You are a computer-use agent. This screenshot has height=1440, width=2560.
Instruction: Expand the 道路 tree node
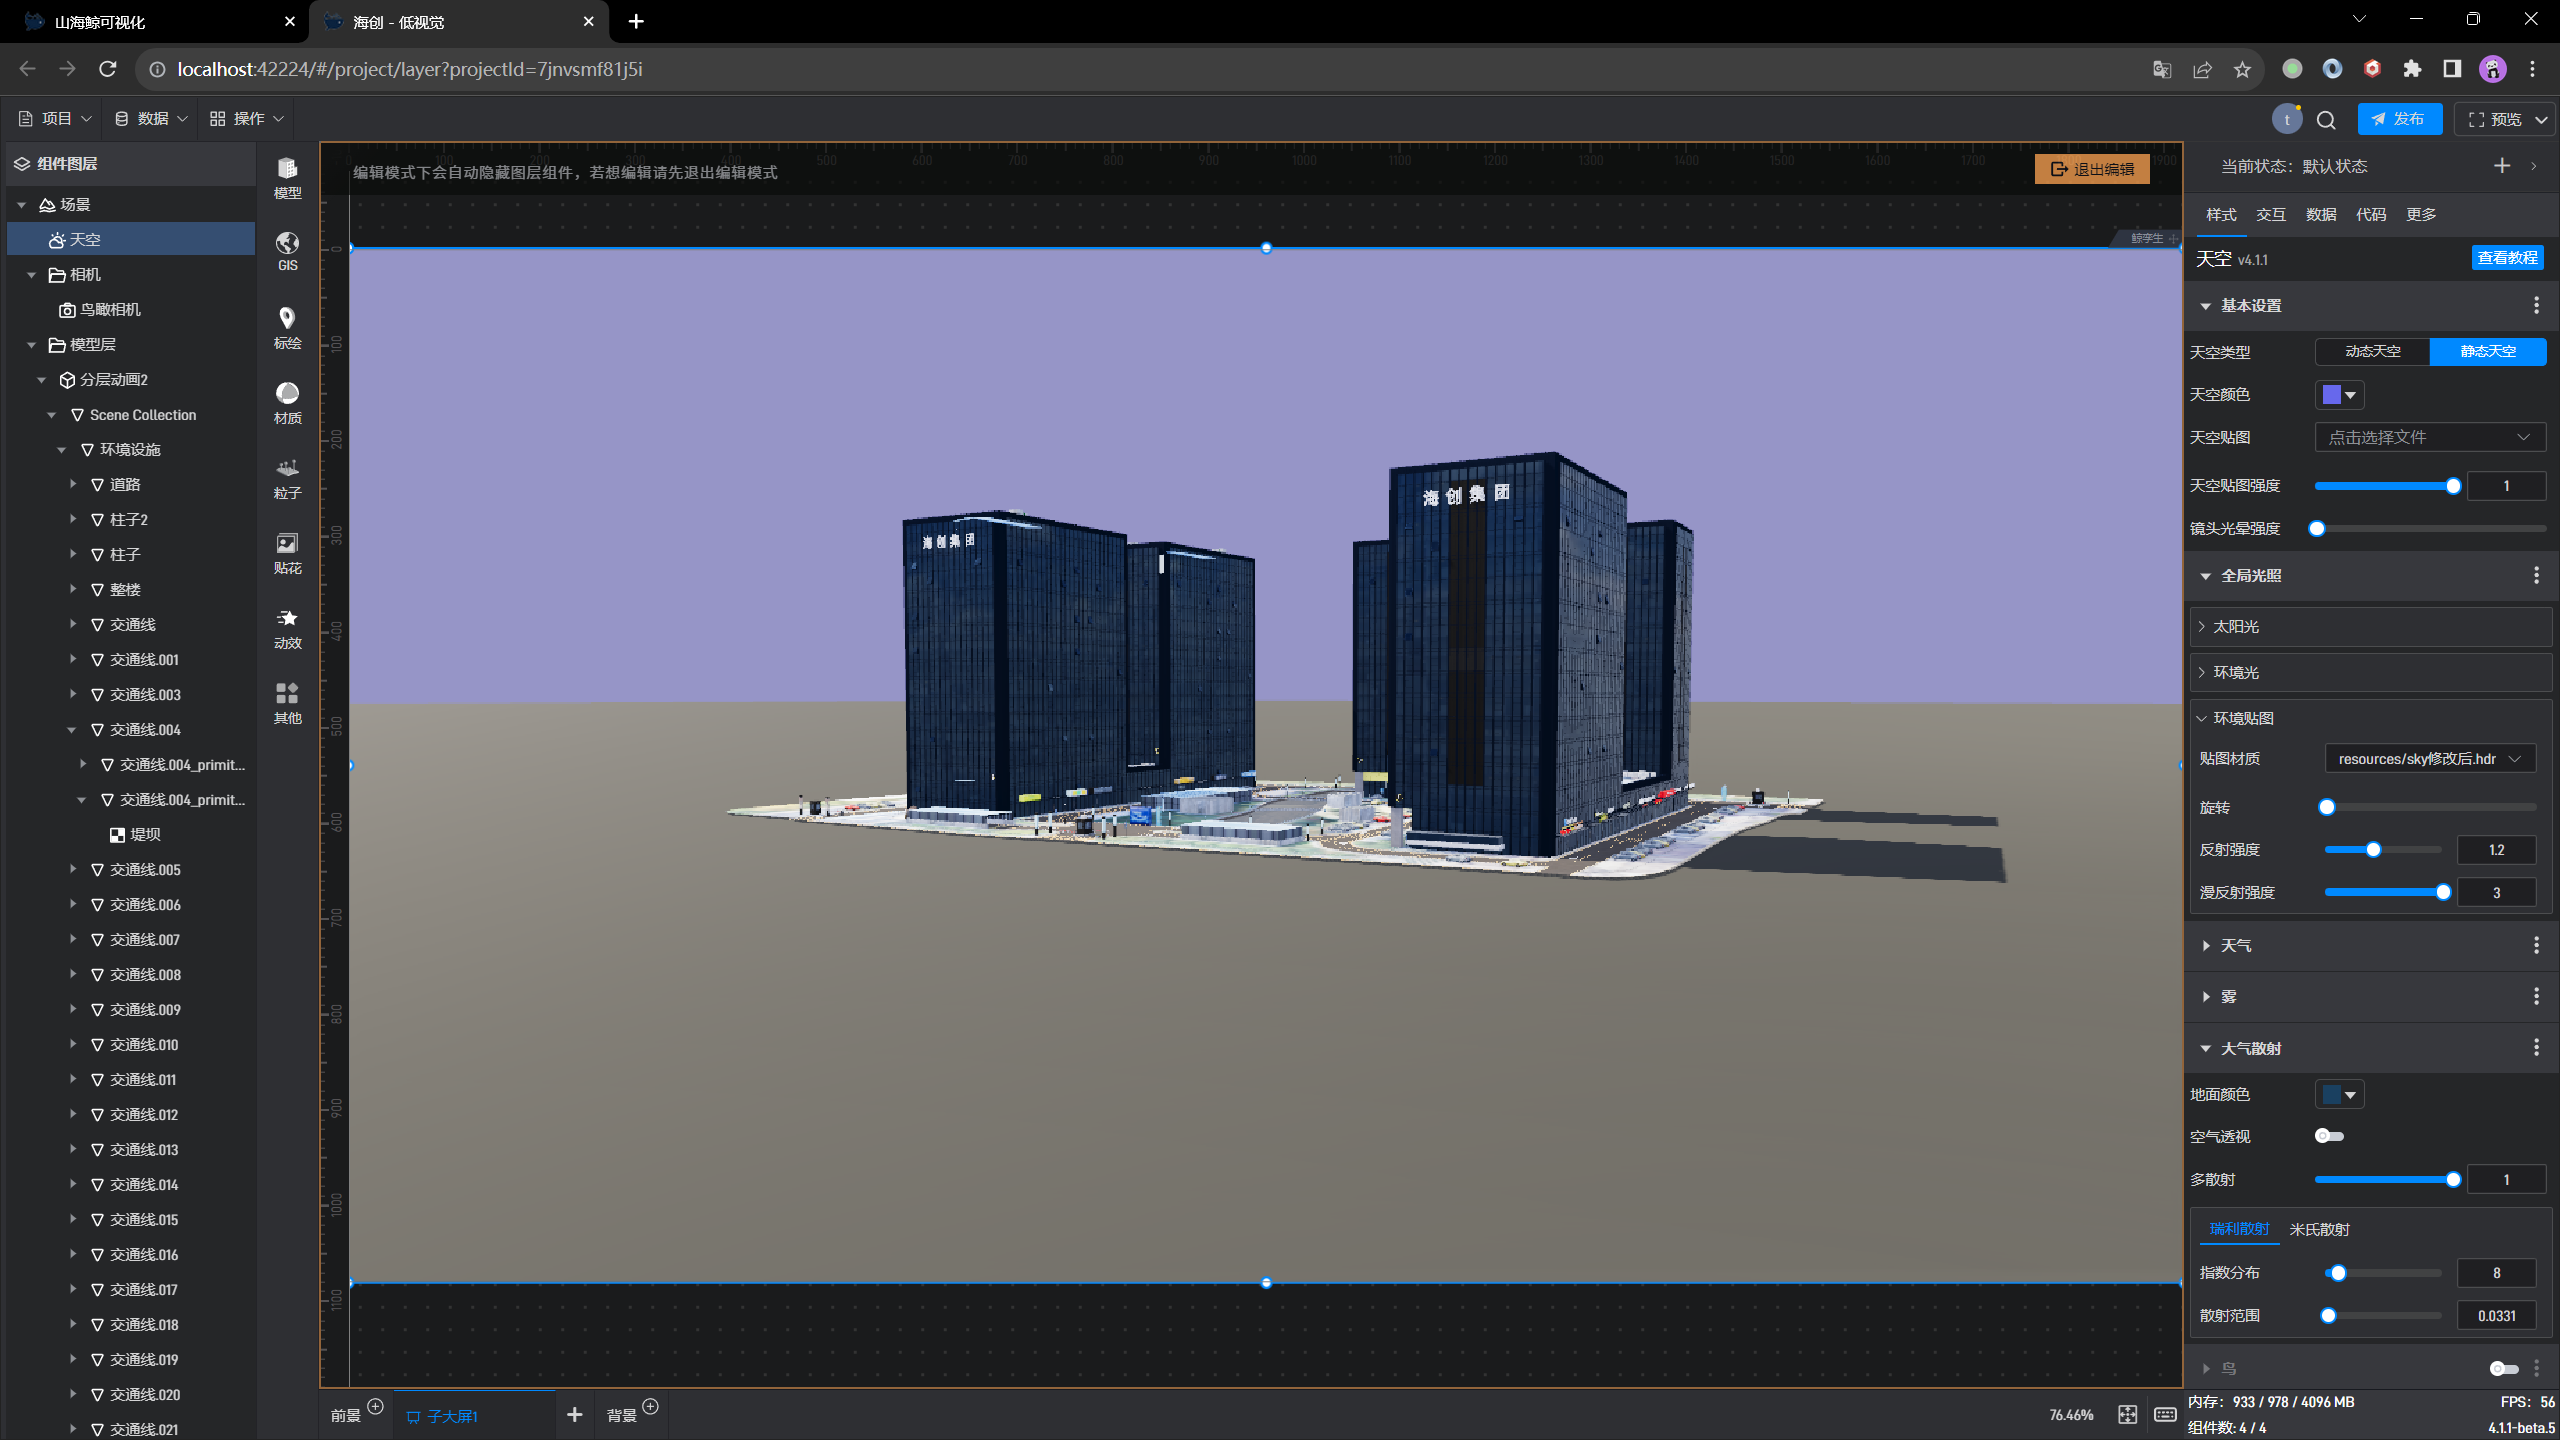(73, 484)
